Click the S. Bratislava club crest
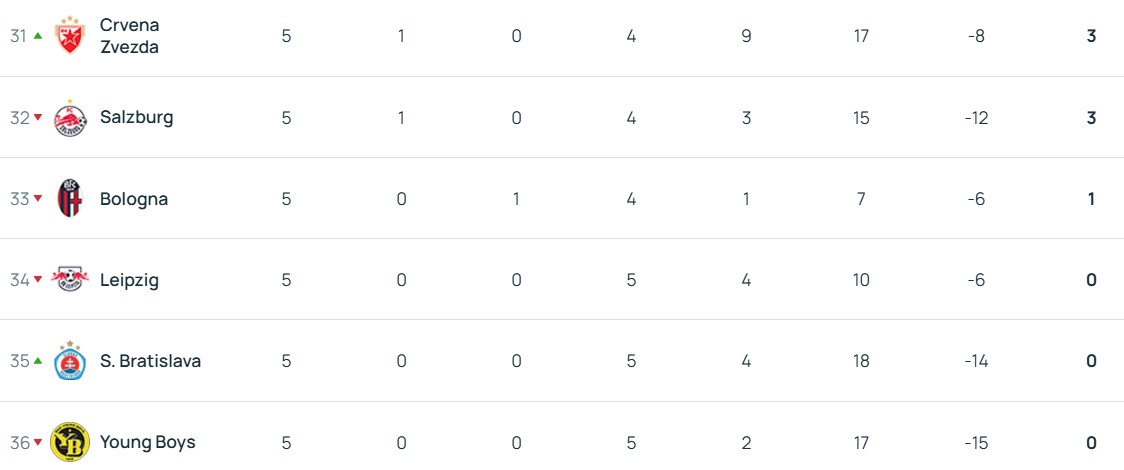This screenshot has height=470, width=1124. (x=70, y=361)
